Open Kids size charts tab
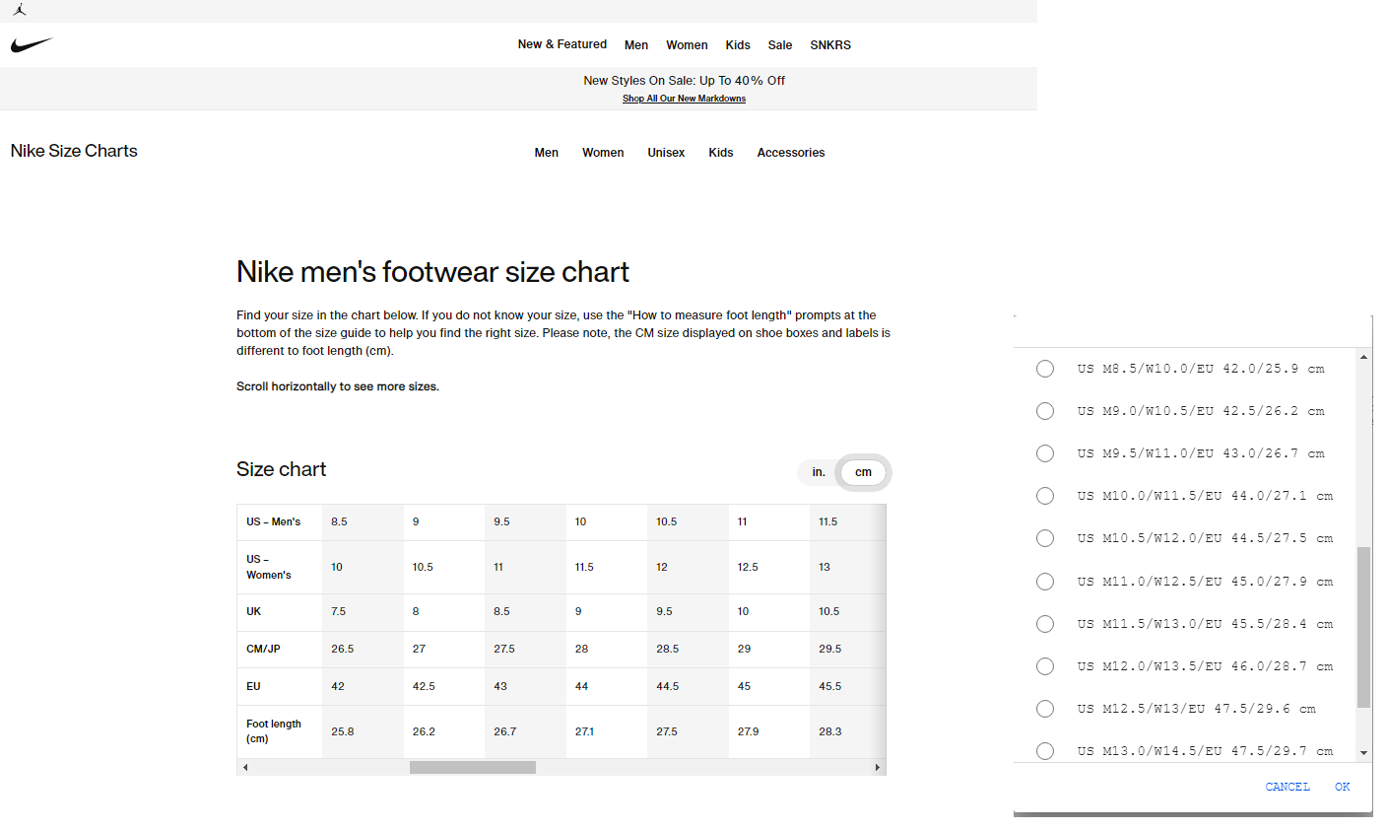Image resolution: width=1388 pixels, height=830 pixels. tap(721, 153)
